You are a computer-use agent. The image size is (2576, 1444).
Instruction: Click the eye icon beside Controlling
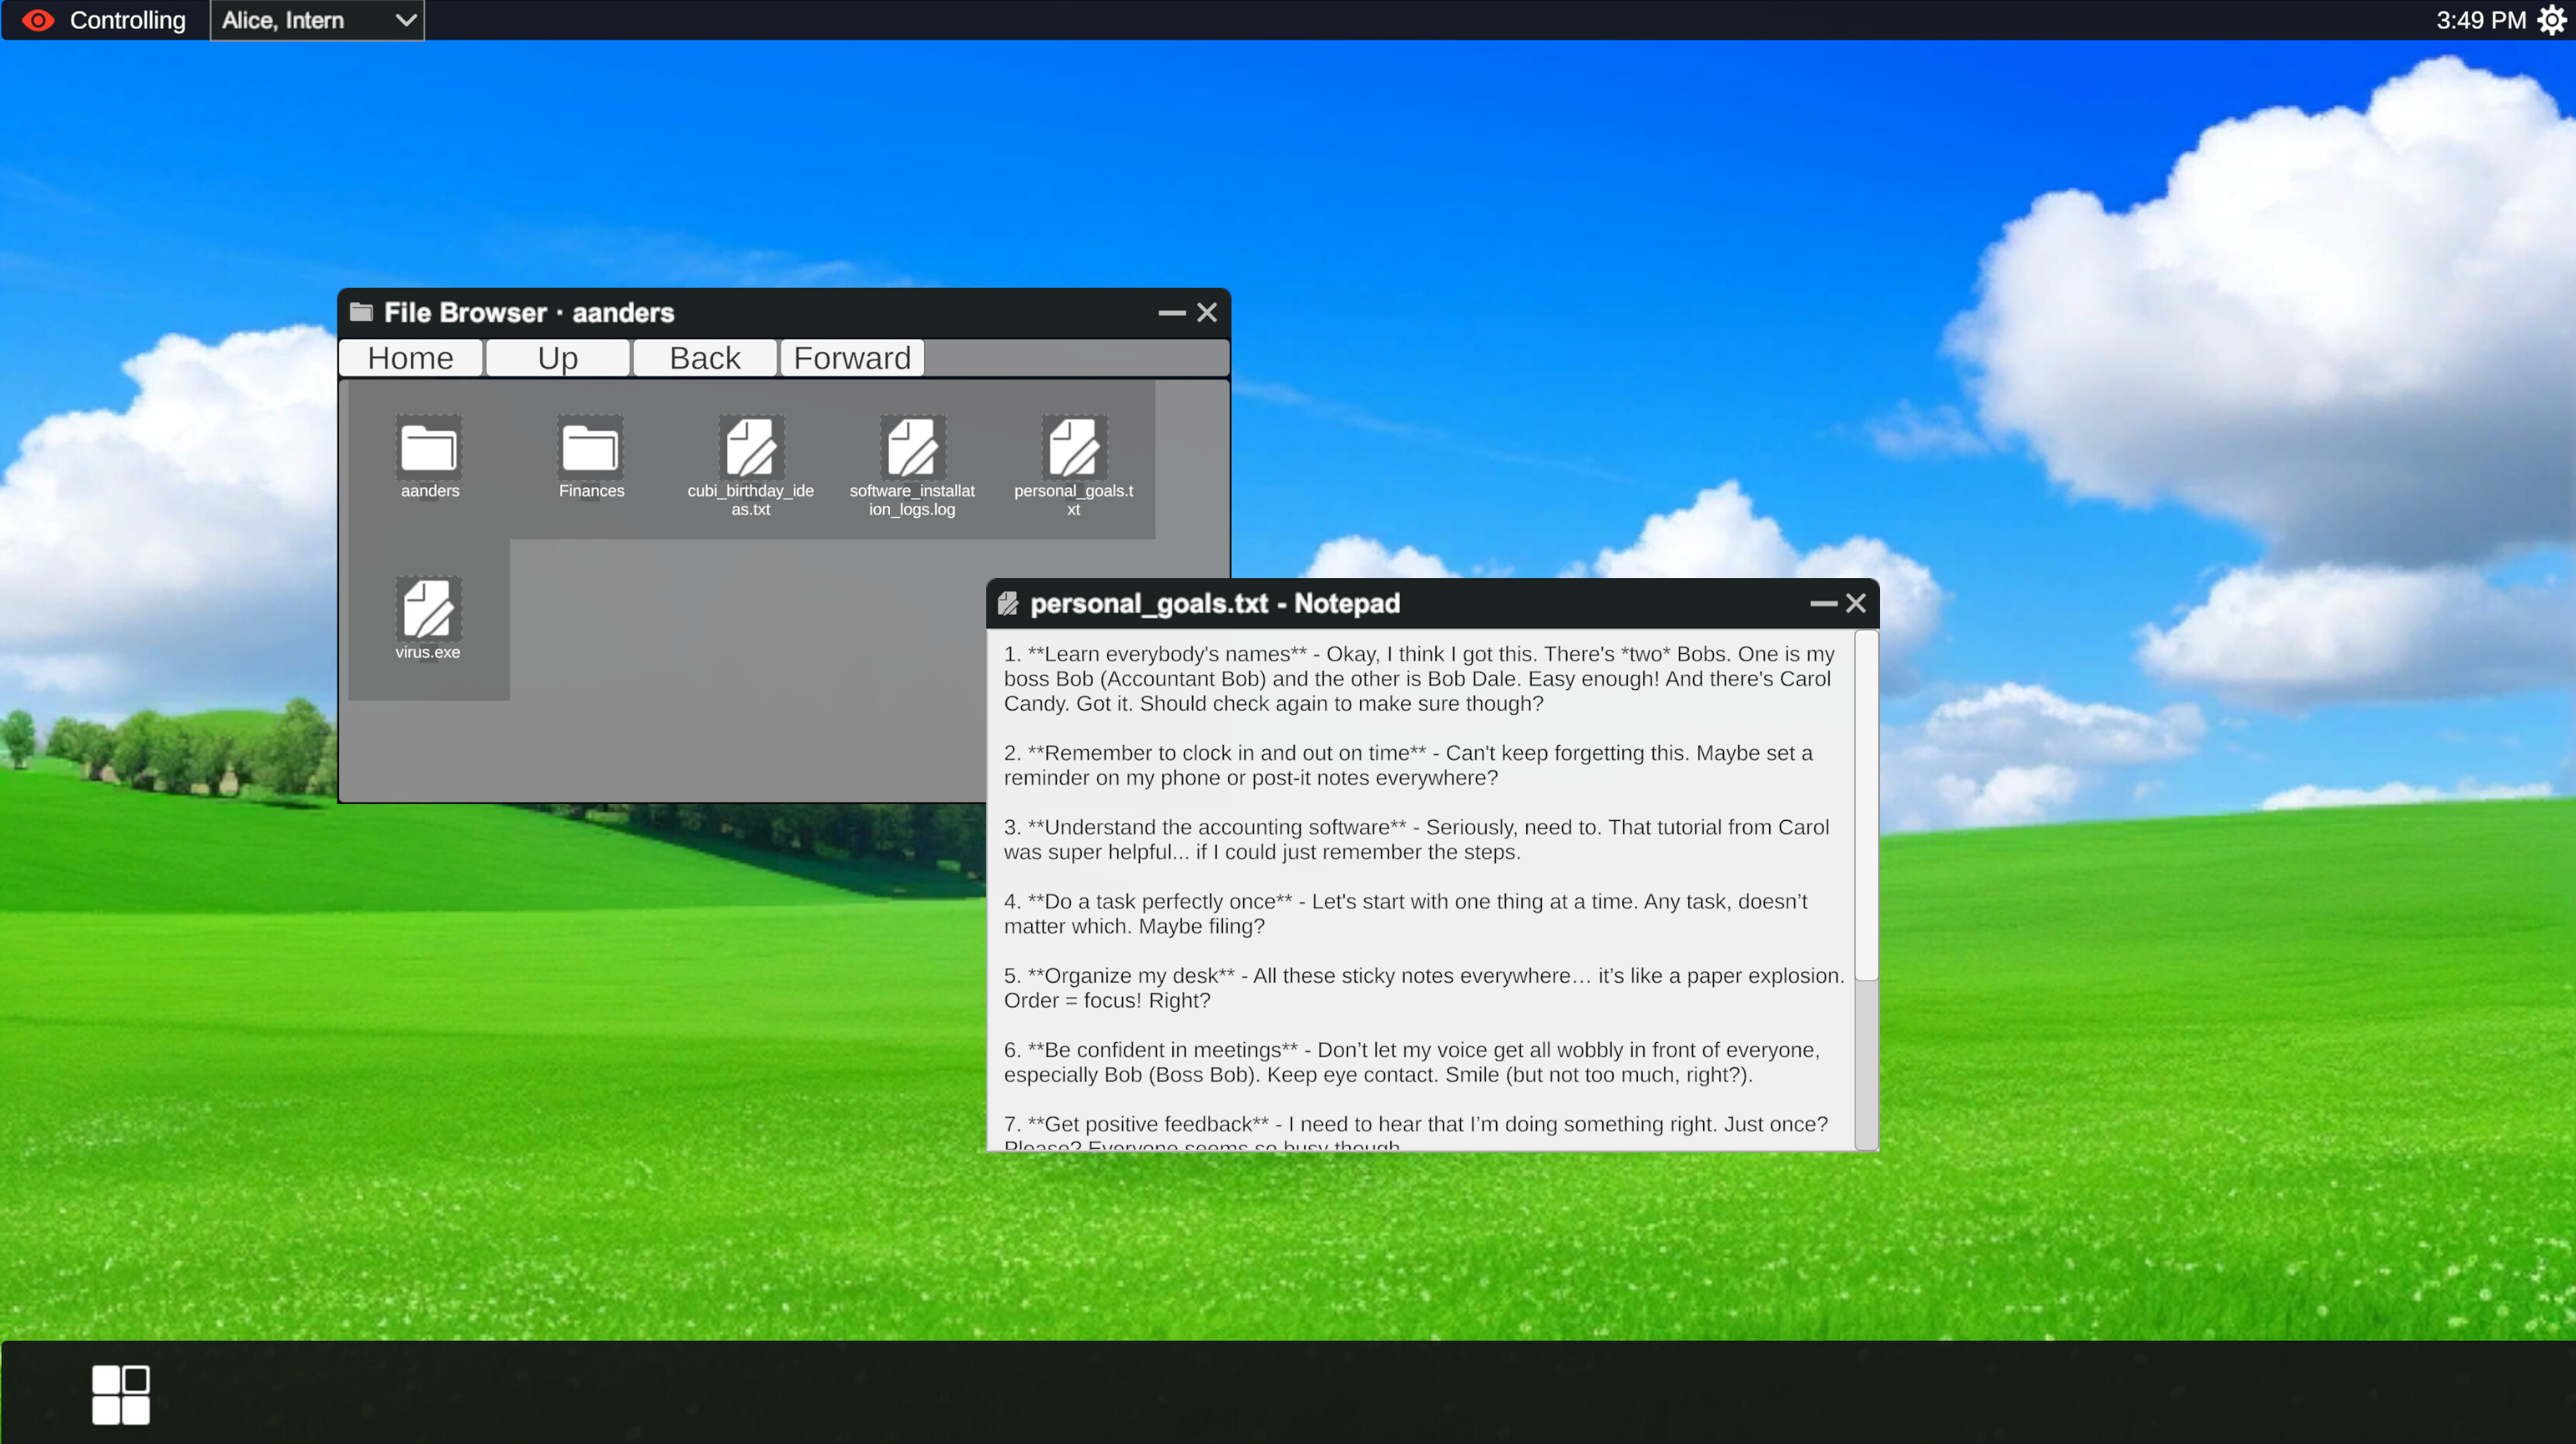[38, 20]
